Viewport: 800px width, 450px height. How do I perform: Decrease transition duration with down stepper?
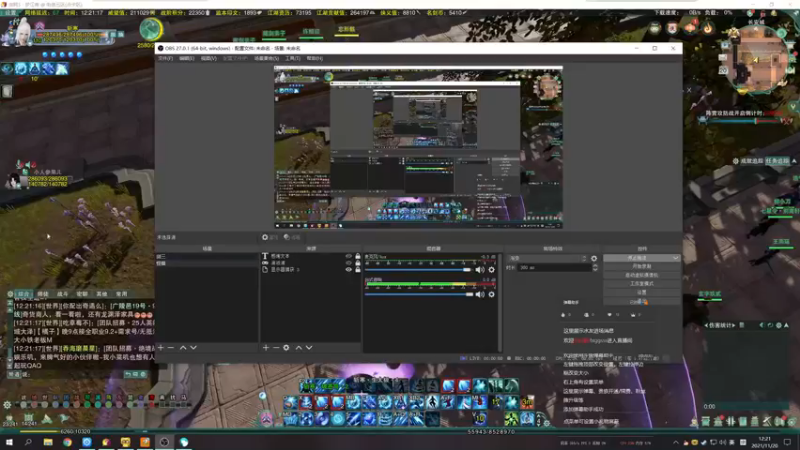[x=595, y=269]
